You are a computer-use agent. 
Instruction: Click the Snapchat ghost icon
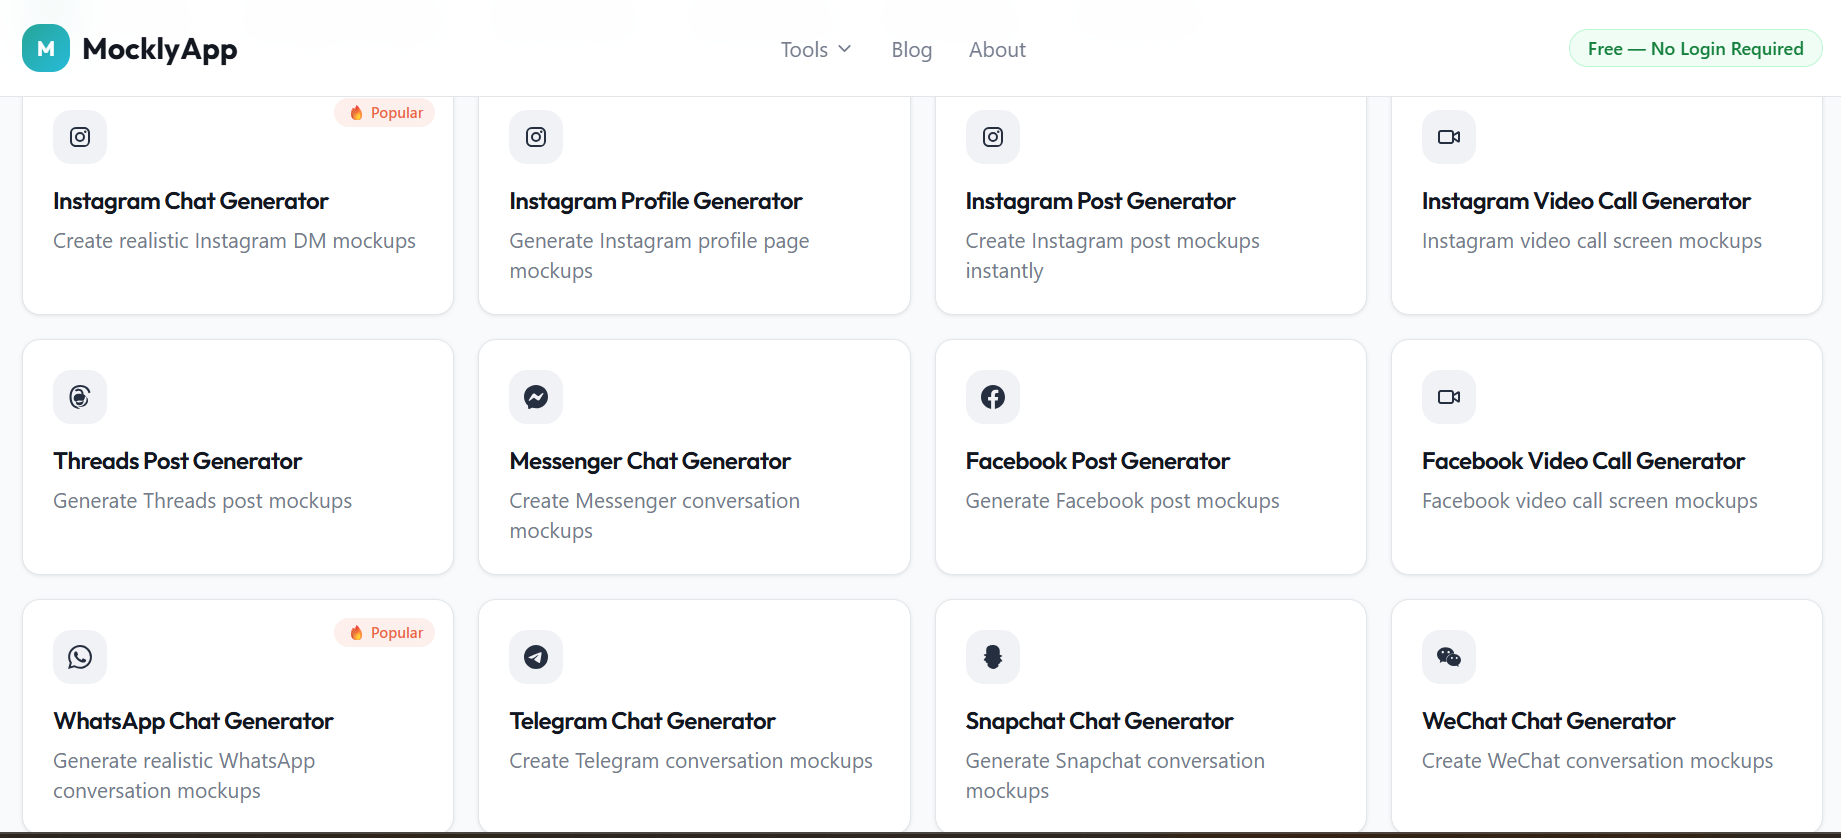pos(992,657)
